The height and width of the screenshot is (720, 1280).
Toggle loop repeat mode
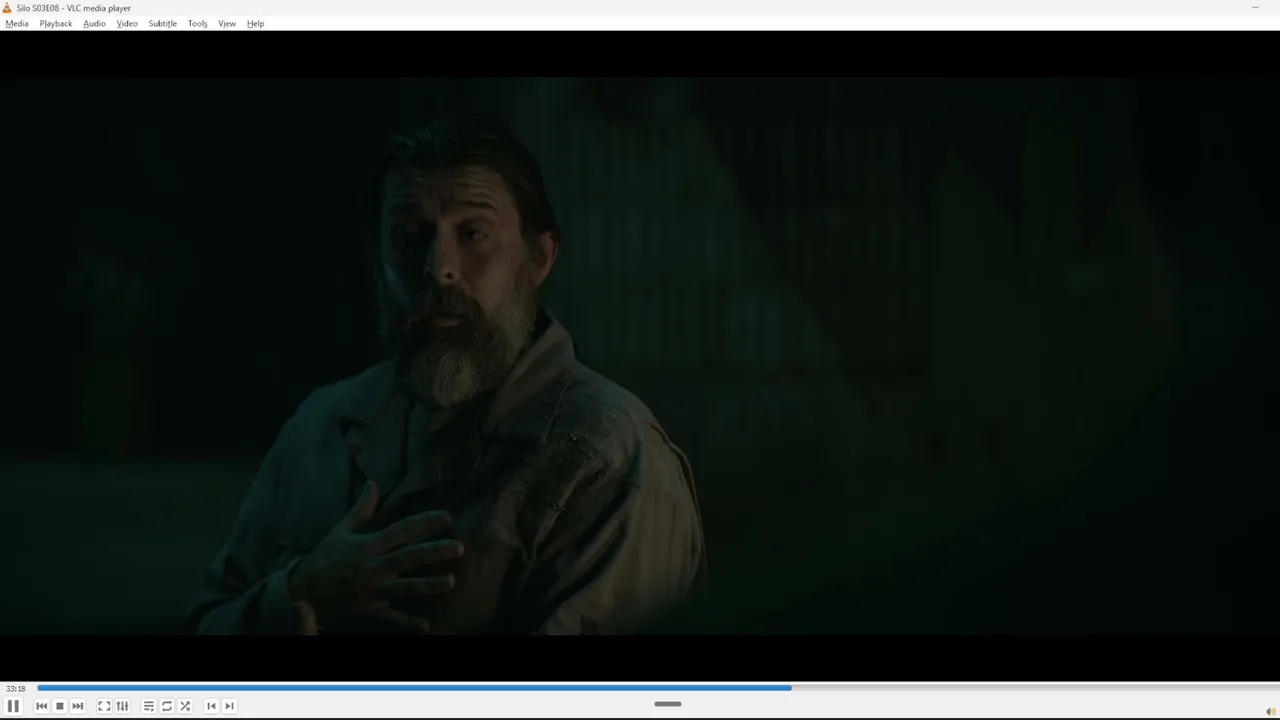167,706
